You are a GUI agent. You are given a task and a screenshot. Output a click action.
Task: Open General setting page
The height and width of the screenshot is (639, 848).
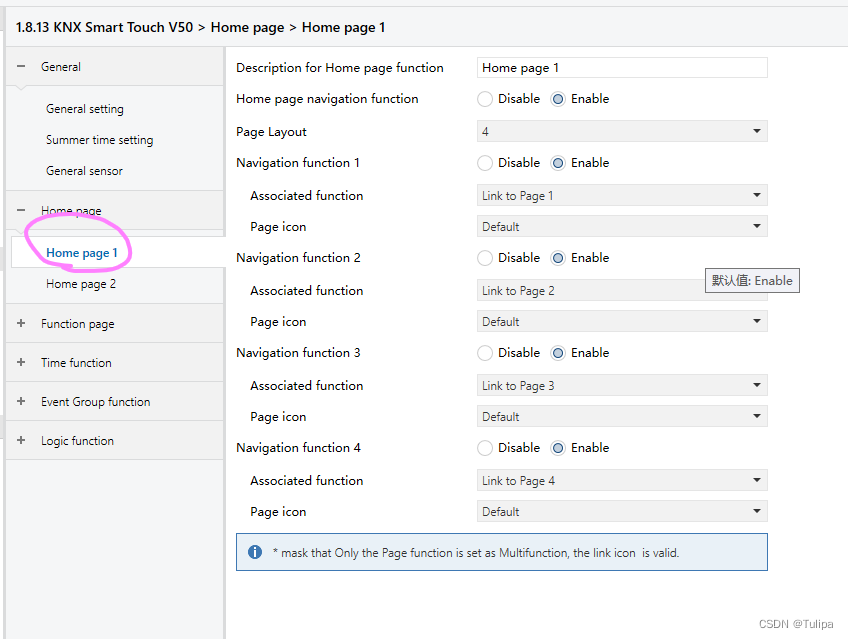(85, 109)
